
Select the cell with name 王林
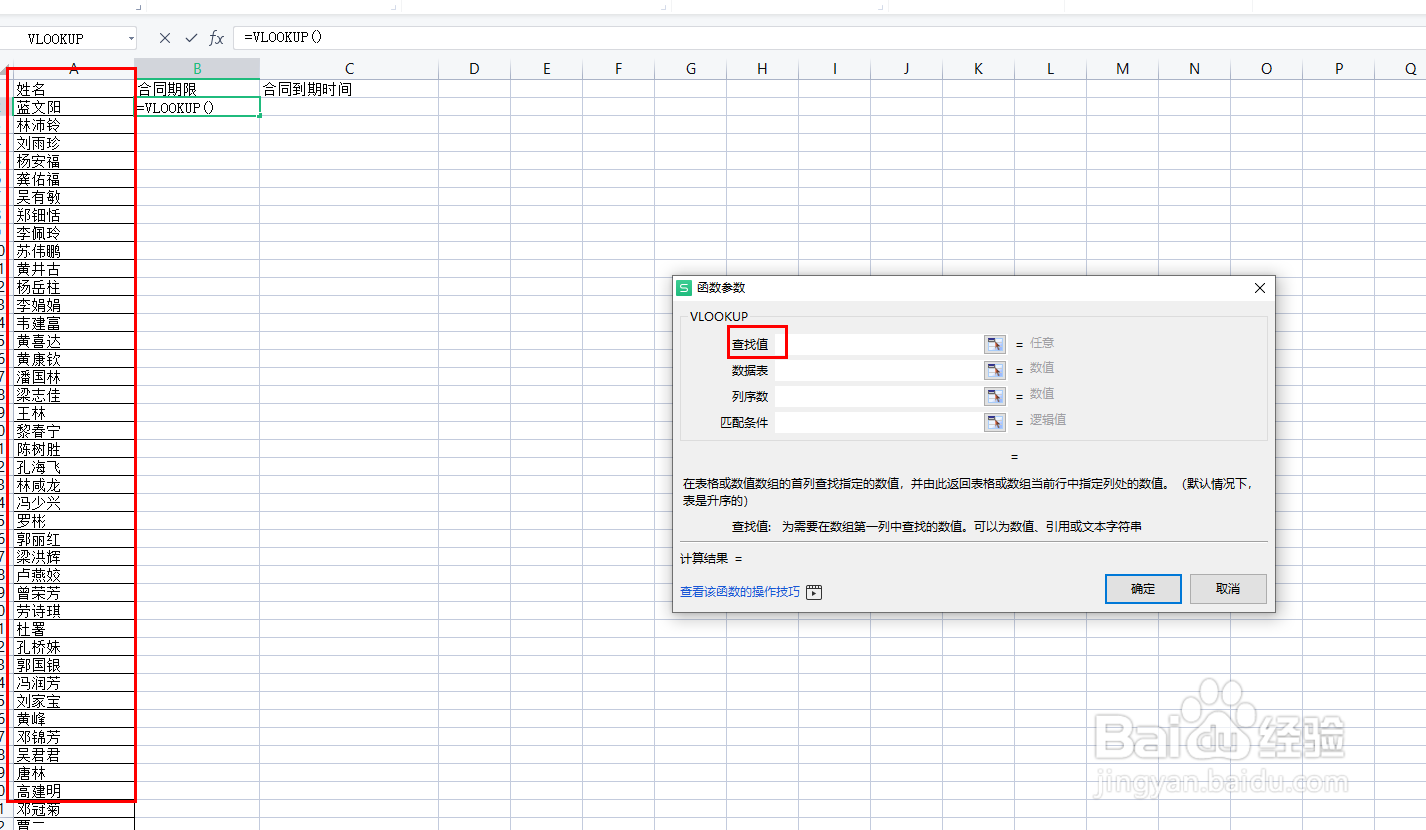click(73, 413)
